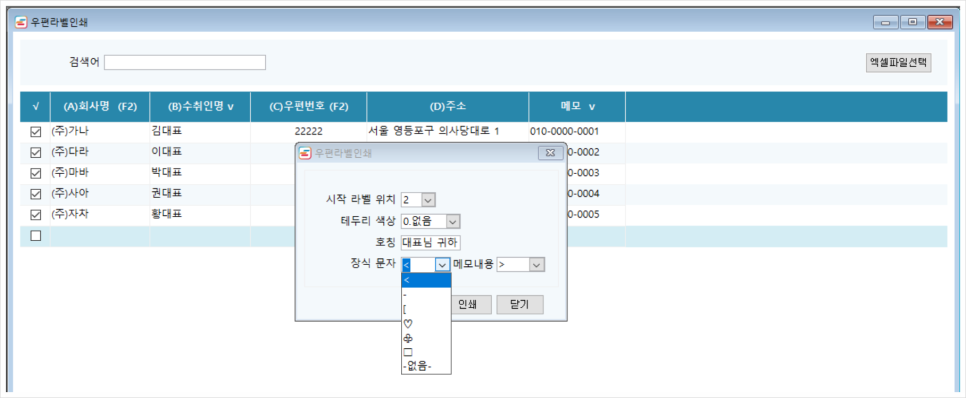Sort by (B)수취인명 column header

point(200,107)
